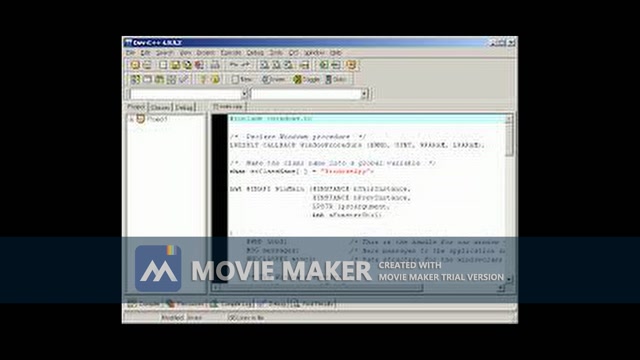Open the Debug menu
640x360 pixels.
click(x=255, y=53)
